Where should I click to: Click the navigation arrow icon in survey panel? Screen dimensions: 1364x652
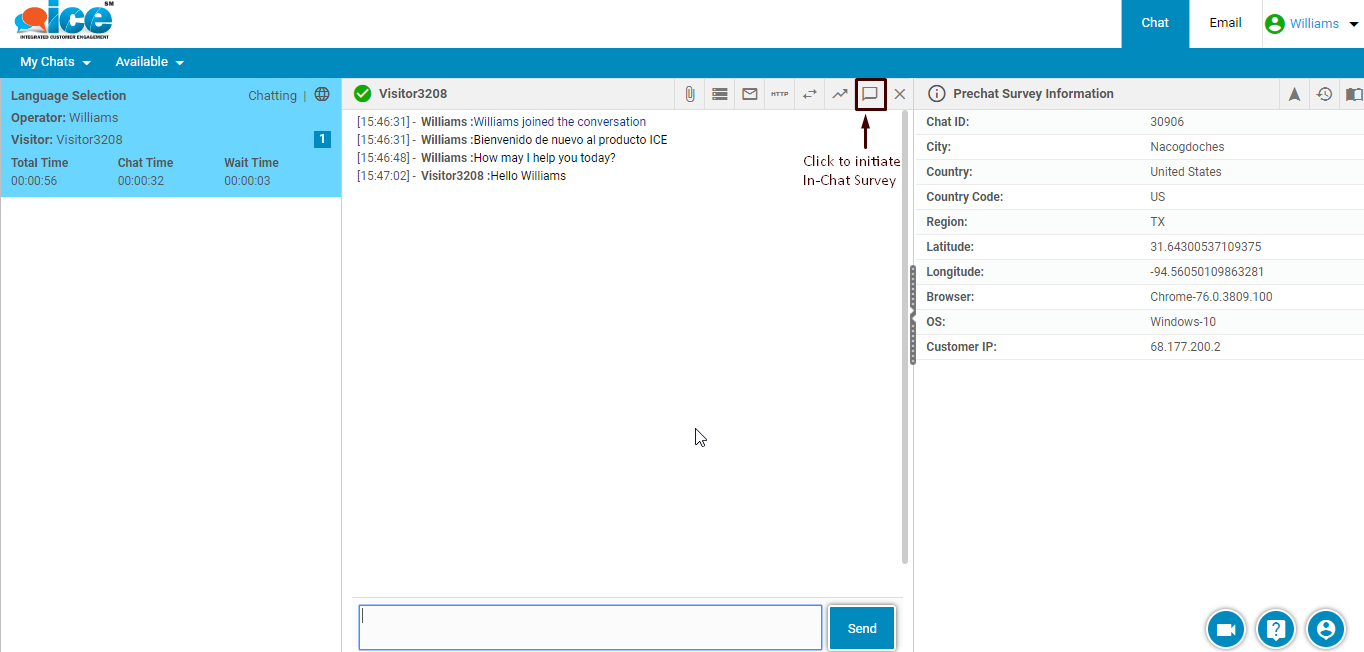[1294, 94]
